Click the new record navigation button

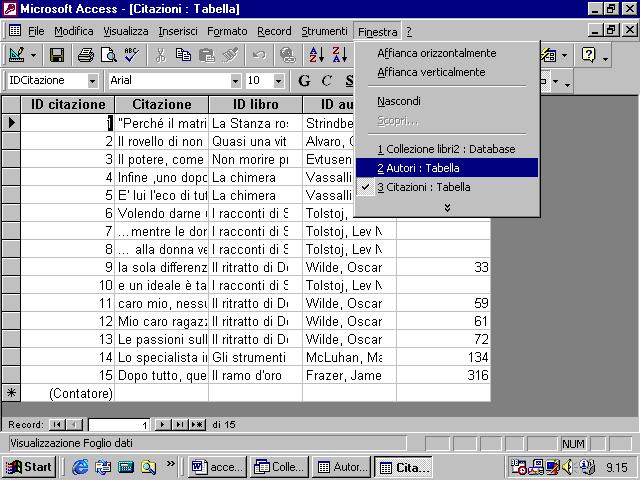tap(197, 425)
